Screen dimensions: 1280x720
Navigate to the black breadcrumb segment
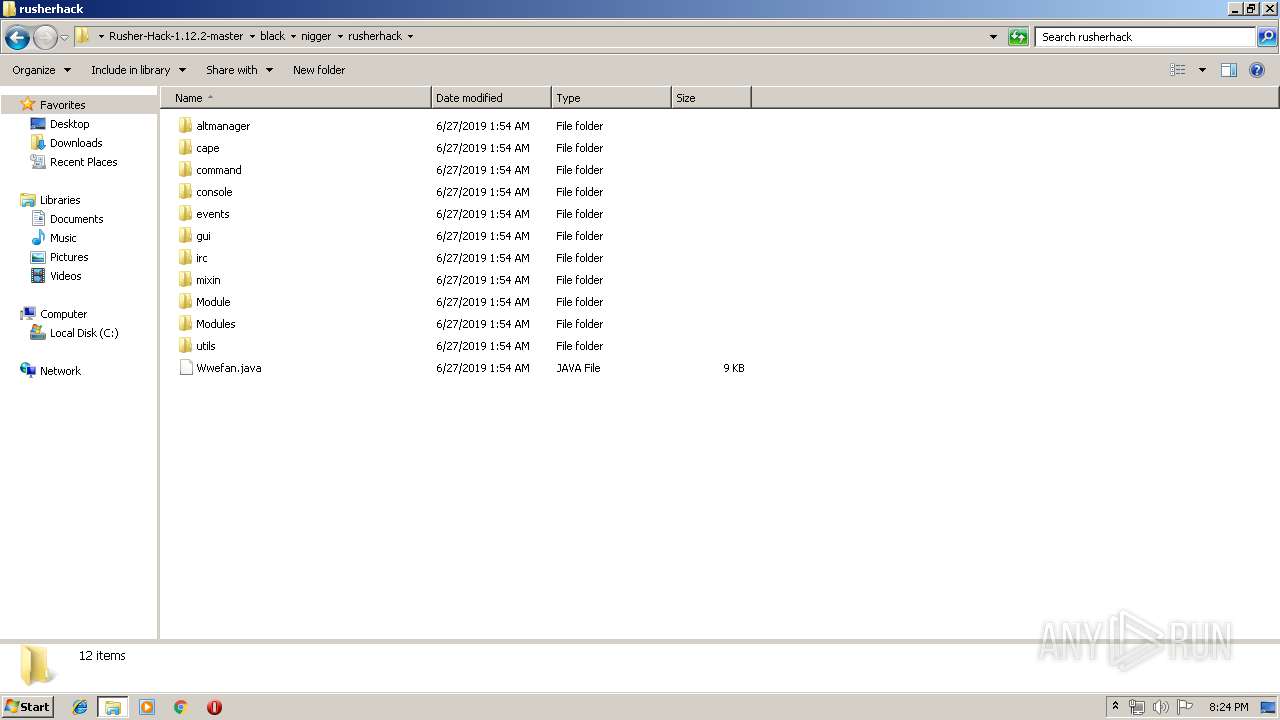(x=272, y=36)
